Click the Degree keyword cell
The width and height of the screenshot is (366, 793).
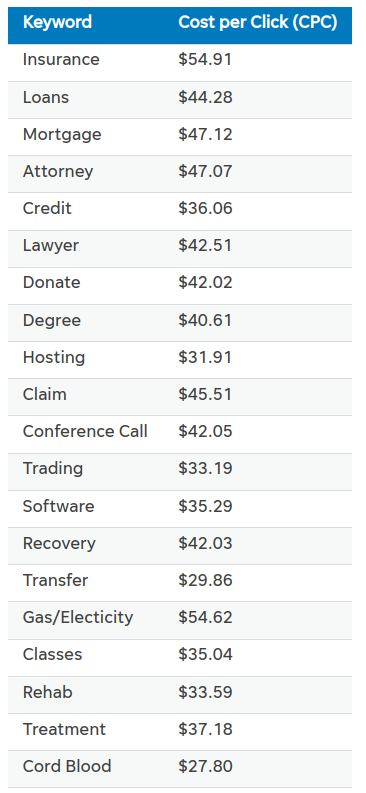click(x=52, y=320)
